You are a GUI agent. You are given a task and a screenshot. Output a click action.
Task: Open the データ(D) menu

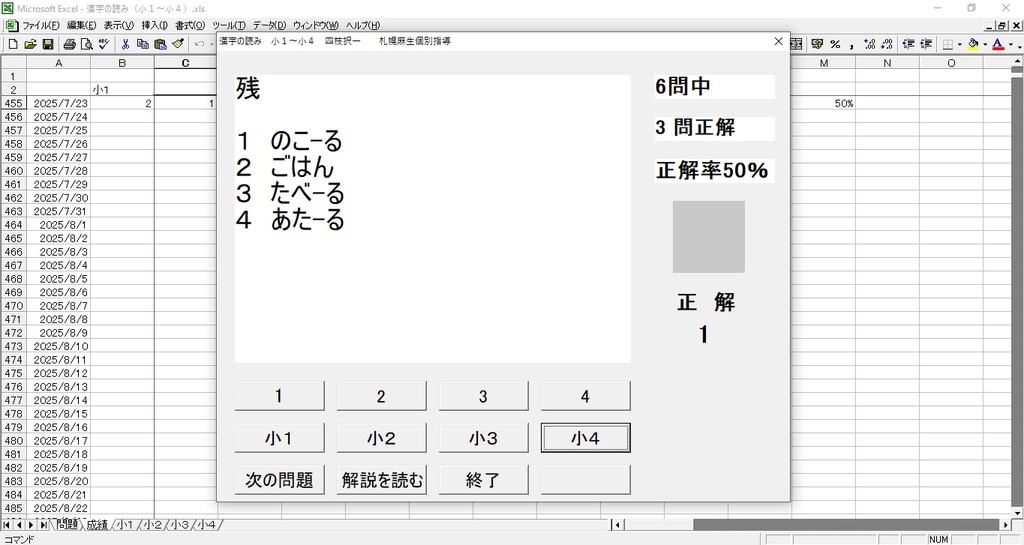[x=269, y=25]
